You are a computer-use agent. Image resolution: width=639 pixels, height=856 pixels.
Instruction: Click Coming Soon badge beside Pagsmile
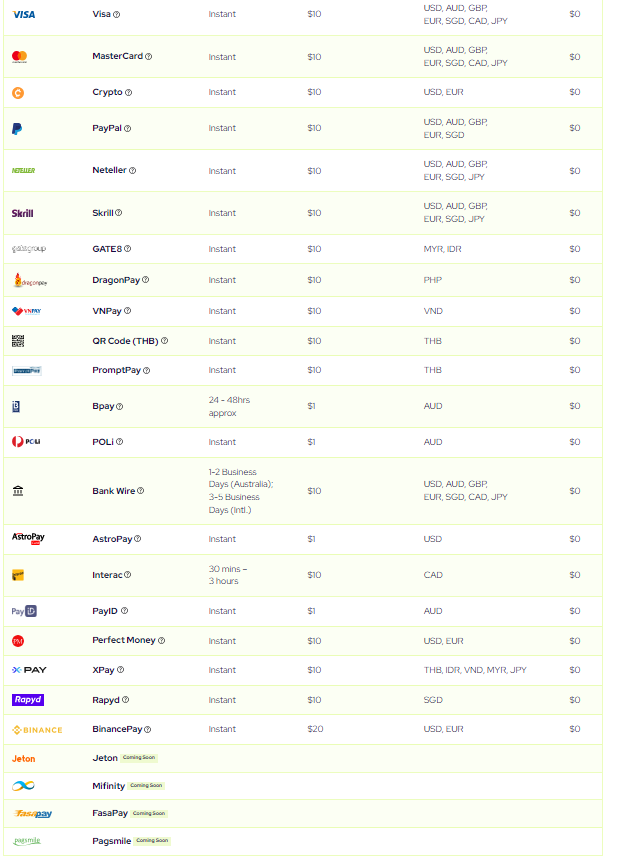[x=152, y=841]
